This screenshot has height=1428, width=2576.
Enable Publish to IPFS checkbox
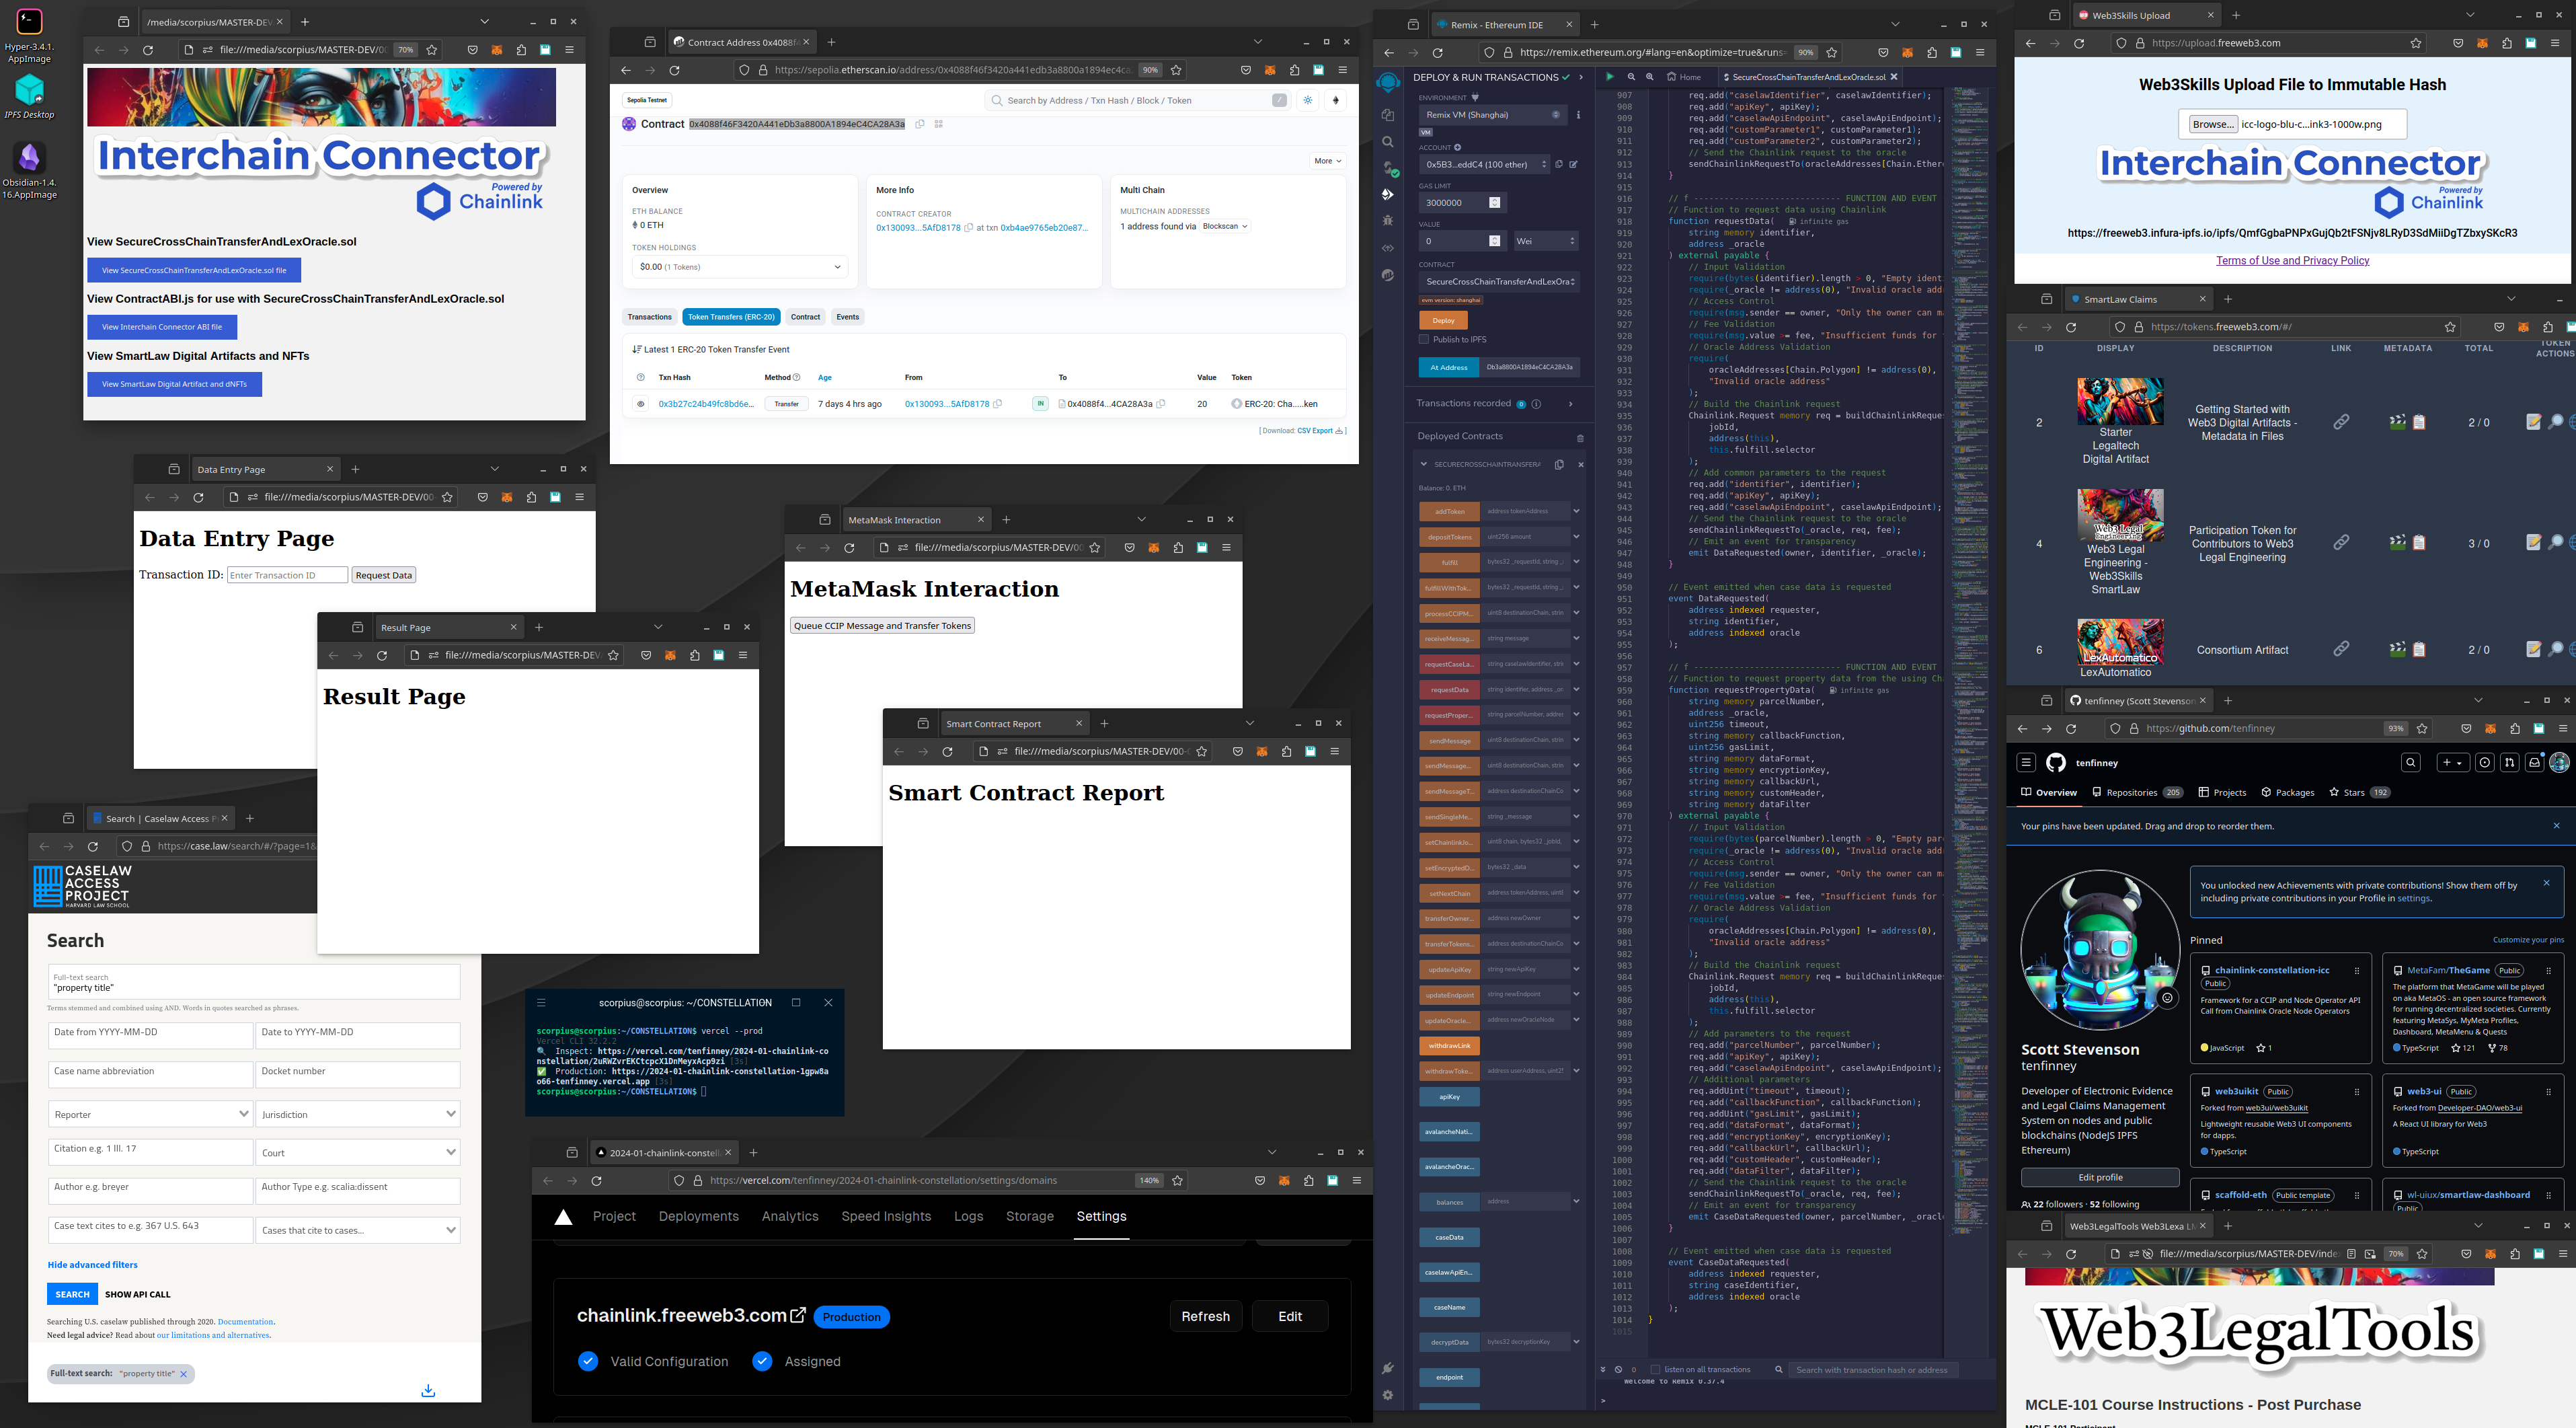point(1424,340)
